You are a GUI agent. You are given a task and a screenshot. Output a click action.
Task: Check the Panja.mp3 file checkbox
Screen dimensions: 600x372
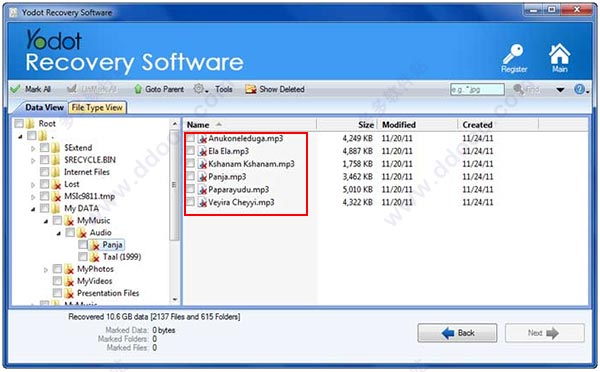pyautogui.click(x=190, y=177)
